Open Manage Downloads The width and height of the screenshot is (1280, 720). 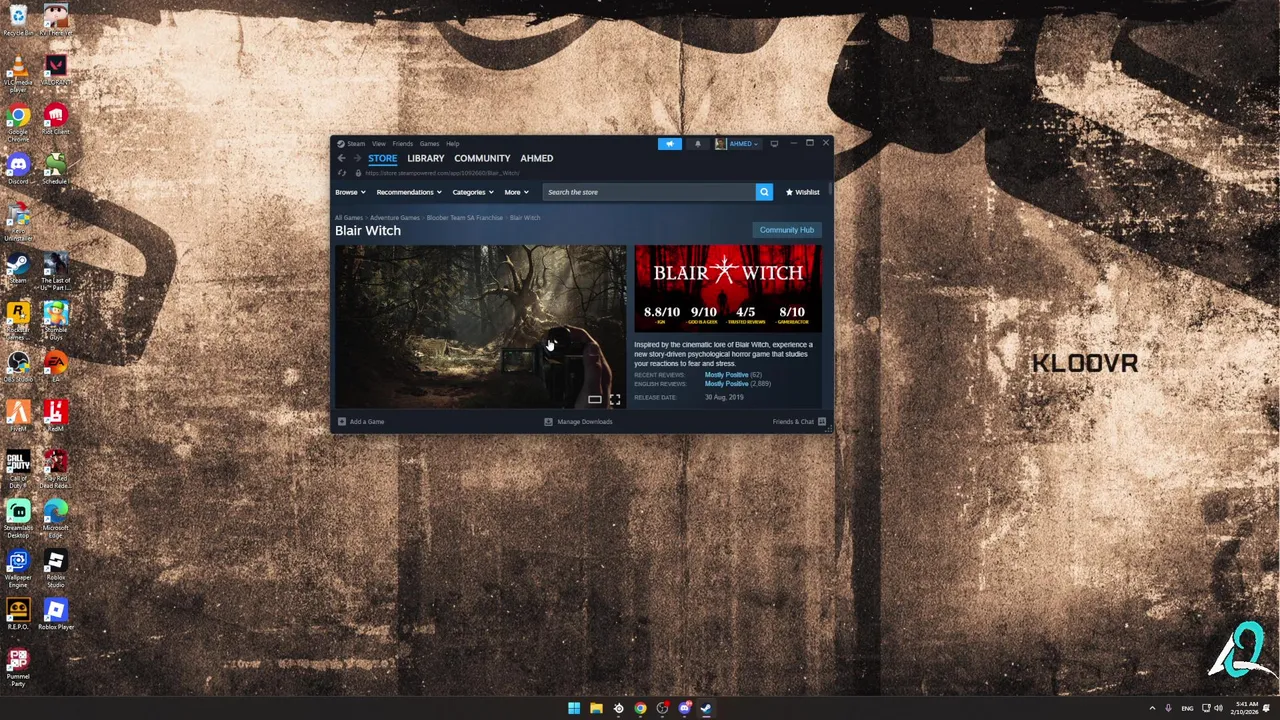578,421
